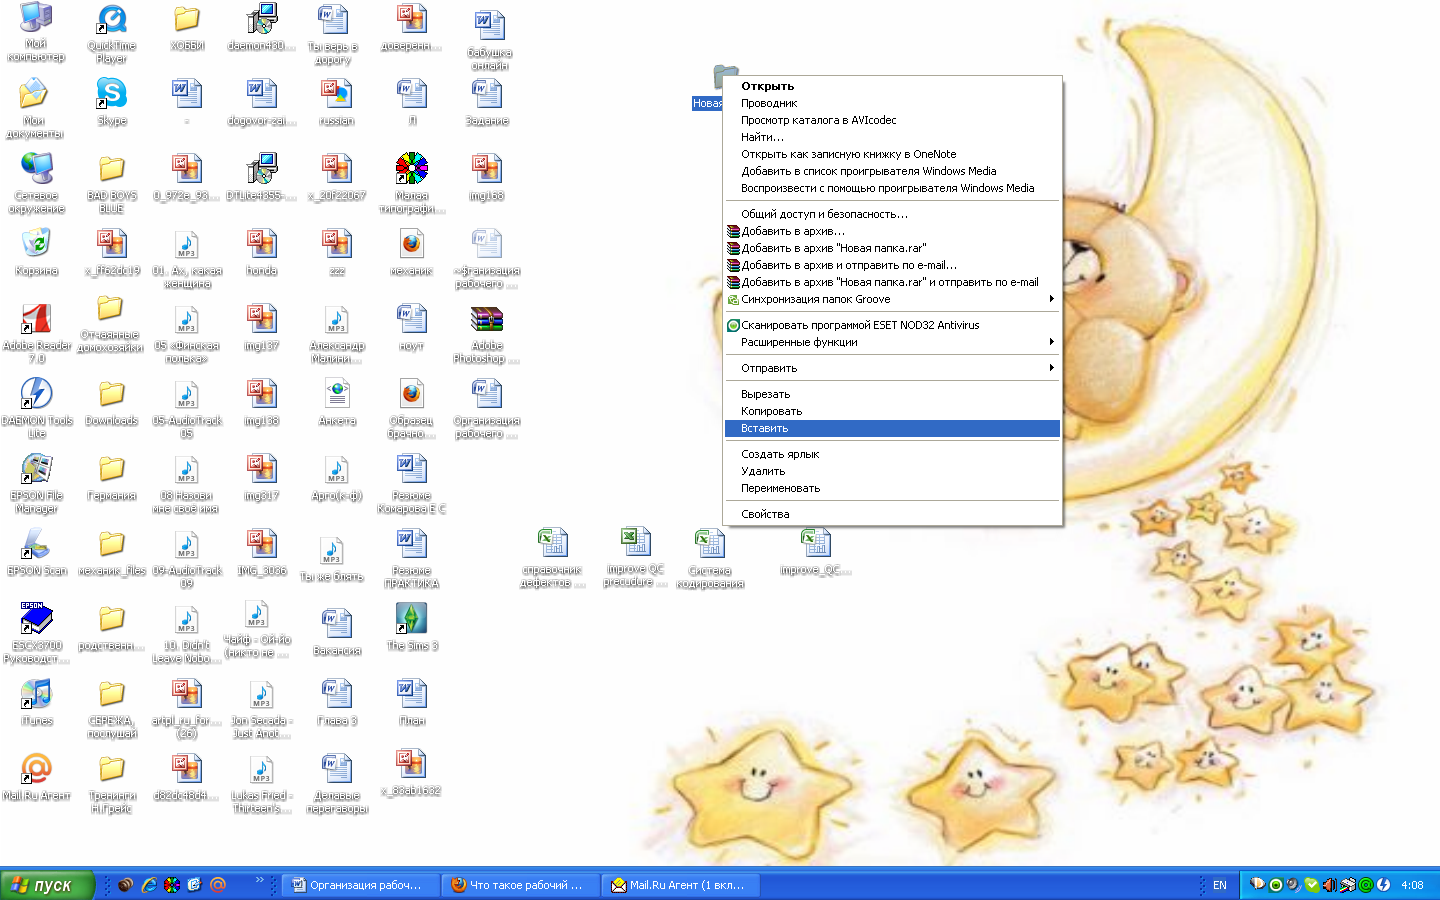Select Просмотр каталога в AVIcodec
Viewport: 1440px width, 900px height.
click(x=892, y=120)
